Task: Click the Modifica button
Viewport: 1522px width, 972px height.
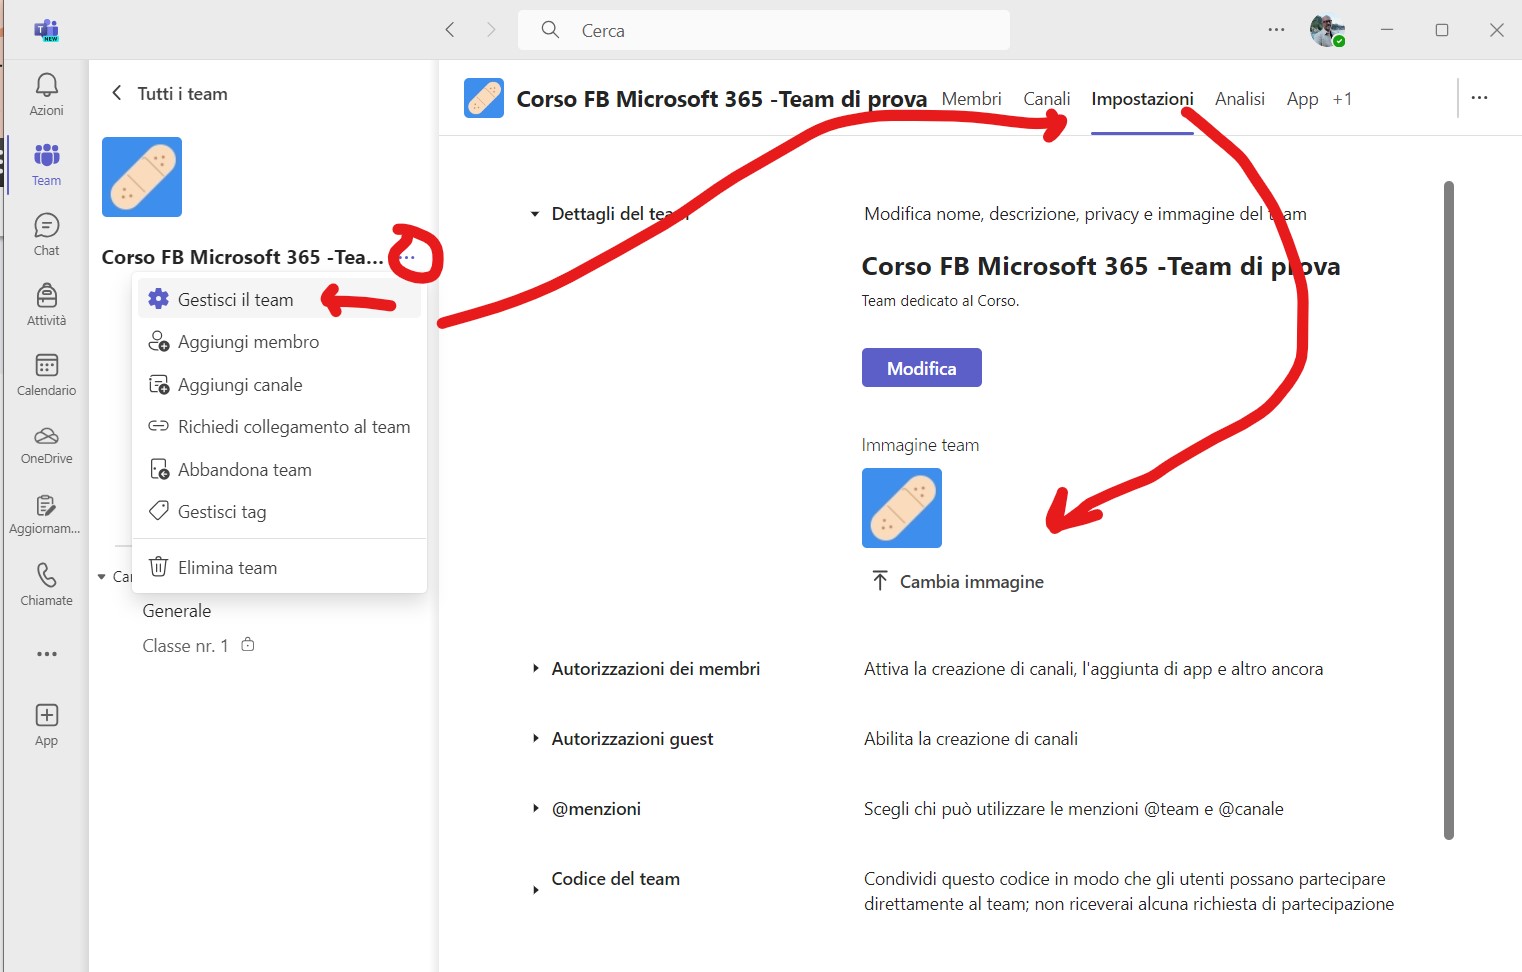Action: [x=922, y=367]
